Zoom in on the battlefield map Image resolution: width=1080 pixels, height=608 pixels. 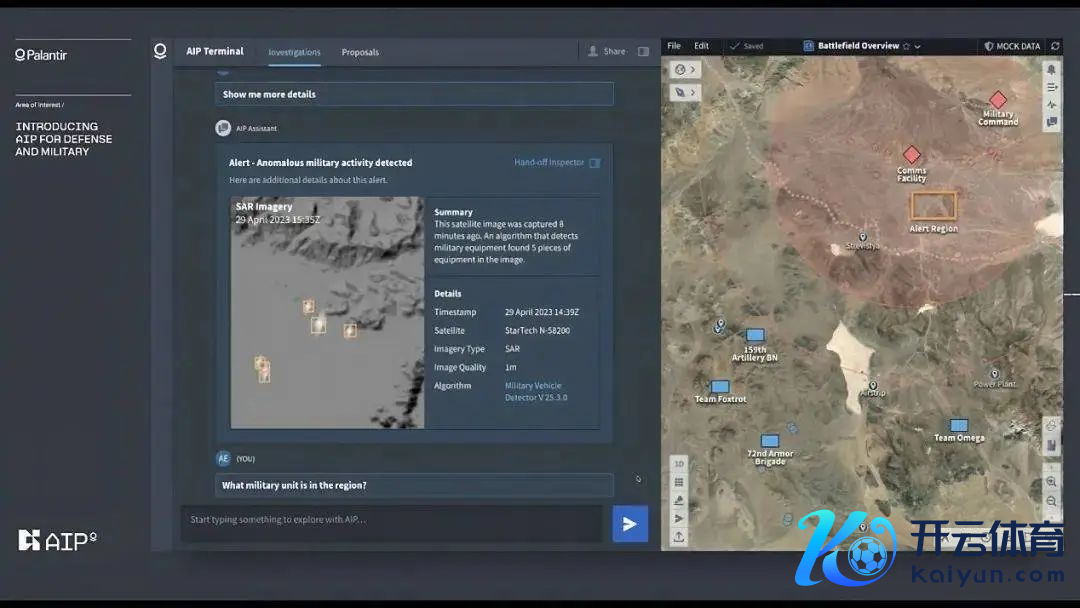pyautogui.click(x=1051, y=481)
